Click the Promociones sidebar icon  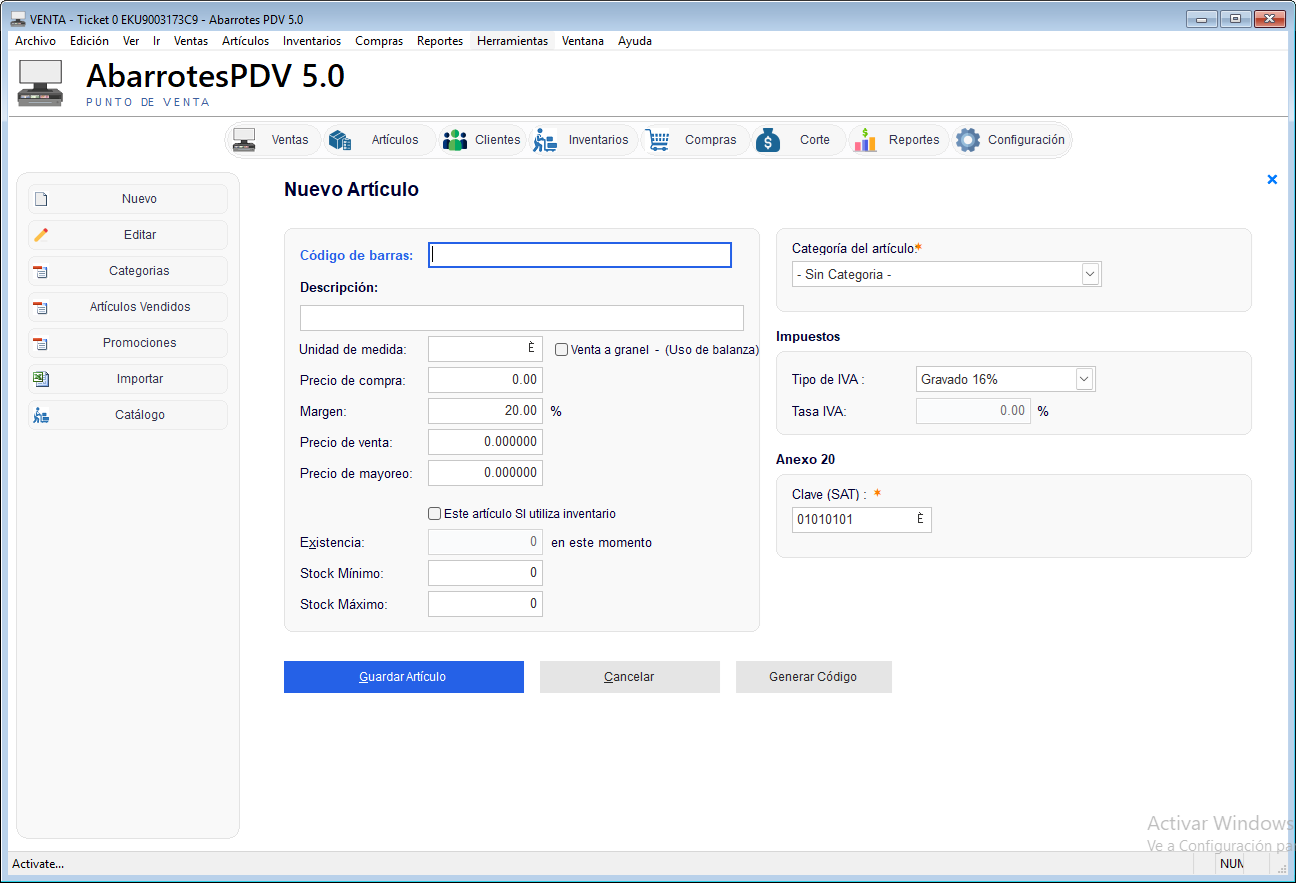(x=41, y=343)
